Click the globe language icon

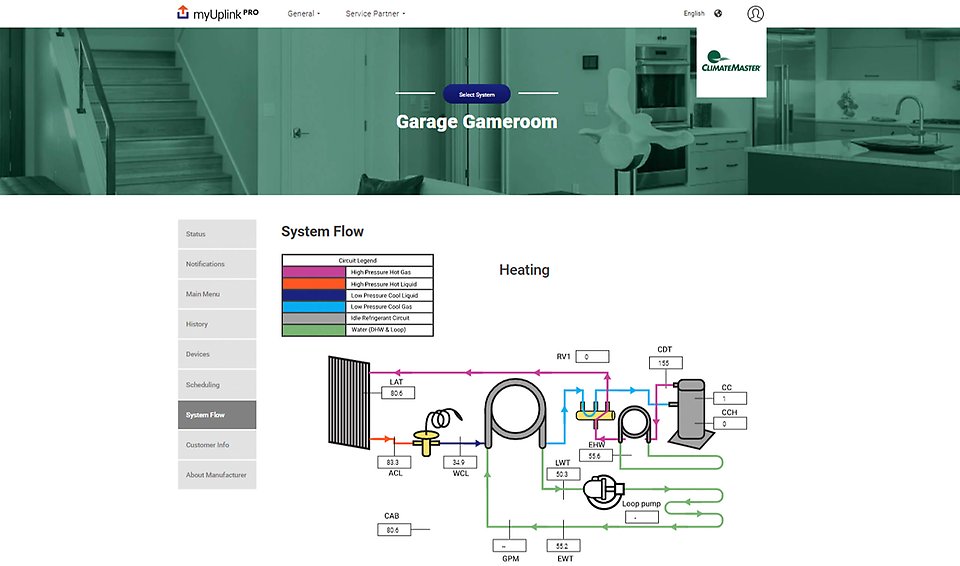click(x=718, y=14)
